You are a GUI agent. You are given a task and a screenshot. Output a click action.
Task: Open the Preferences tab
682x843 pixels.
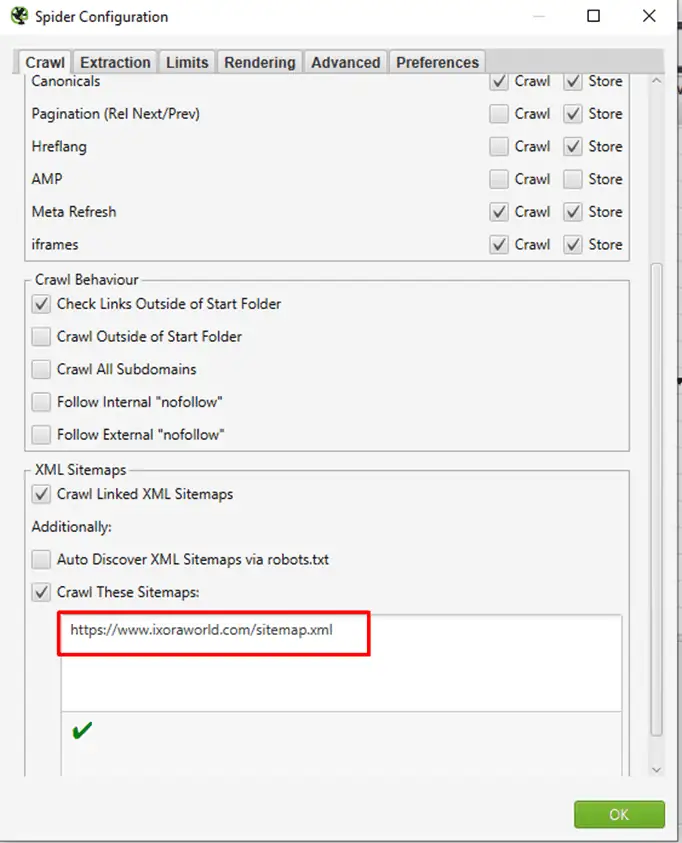(437, 62)
